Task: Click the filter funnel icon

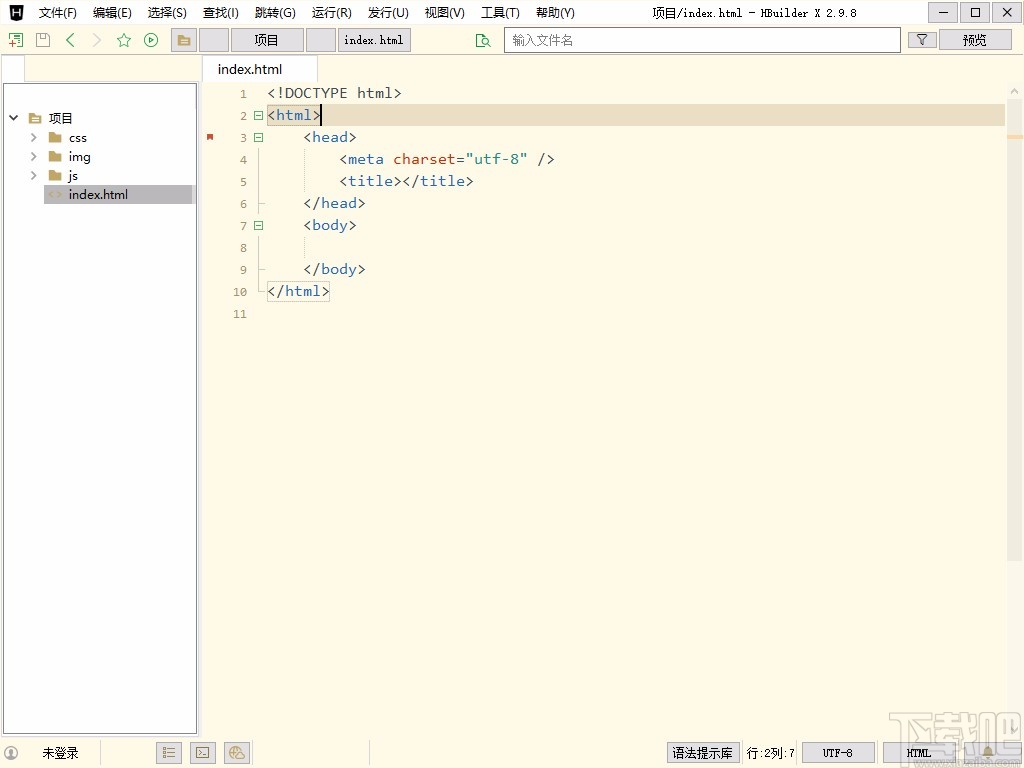Action: [922, 40]
